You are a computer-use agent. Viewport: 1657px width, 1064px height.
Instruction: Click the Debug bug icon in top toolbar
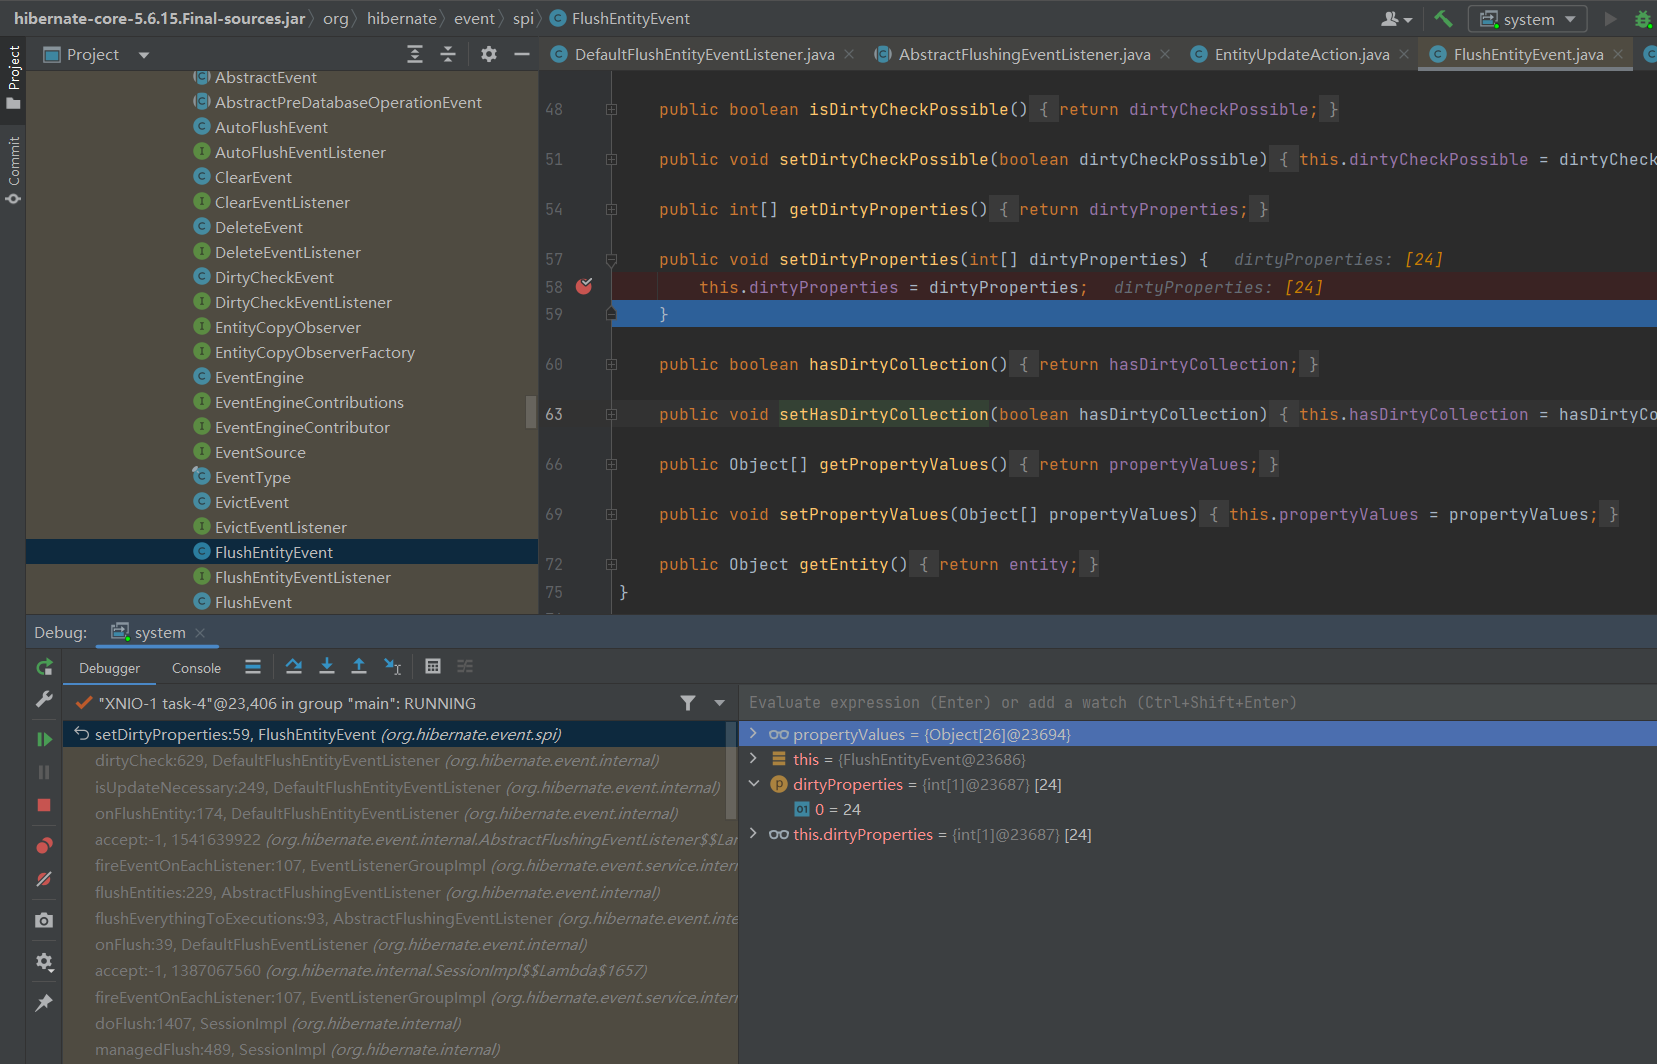1643,19
